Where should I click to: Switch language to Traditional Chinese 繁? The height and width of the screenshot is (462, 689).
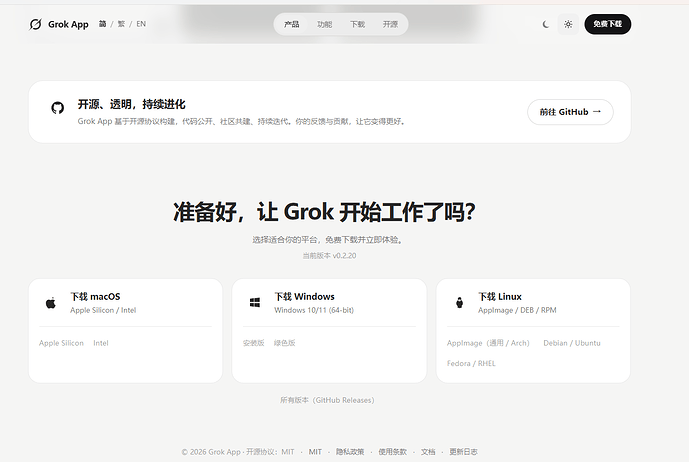click(x=121, y=24)
